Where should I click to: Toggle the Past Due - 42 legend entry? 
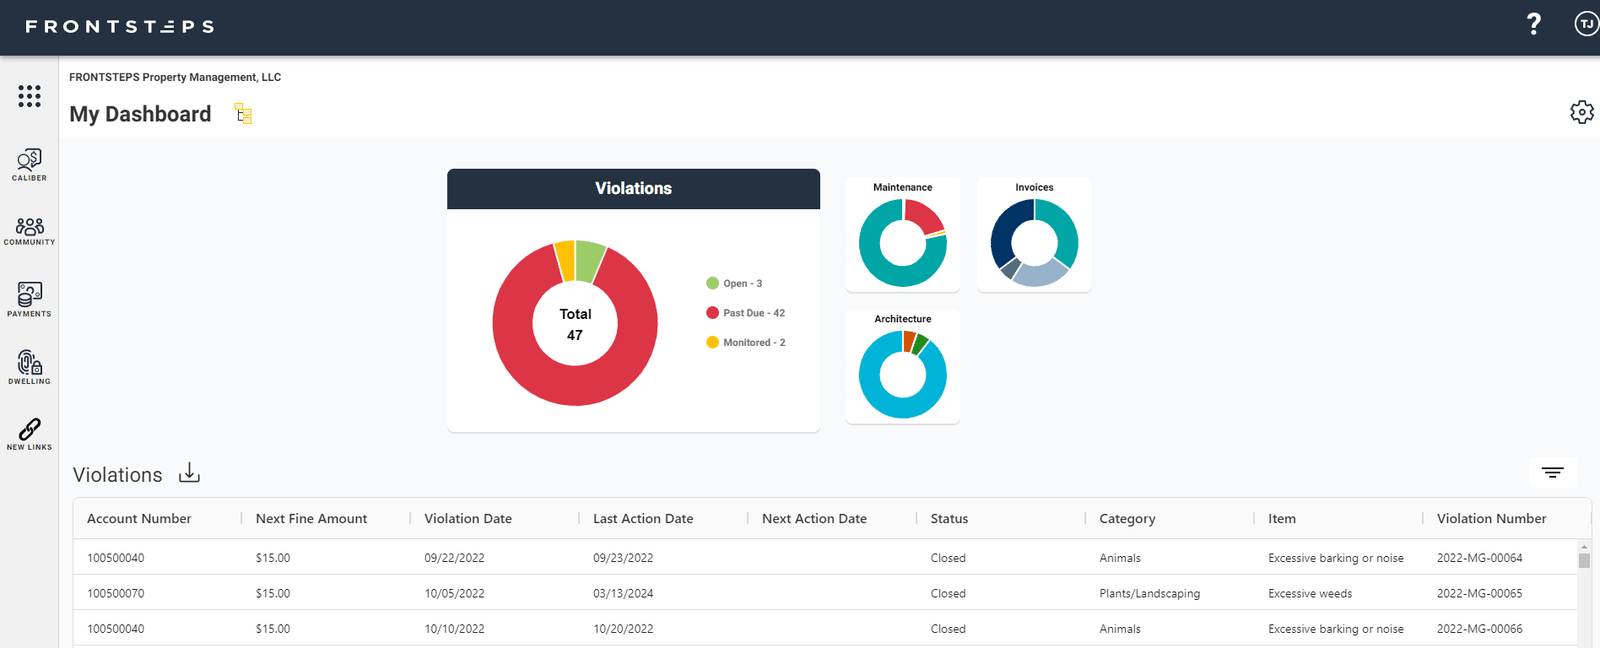[x=745, y=313]
